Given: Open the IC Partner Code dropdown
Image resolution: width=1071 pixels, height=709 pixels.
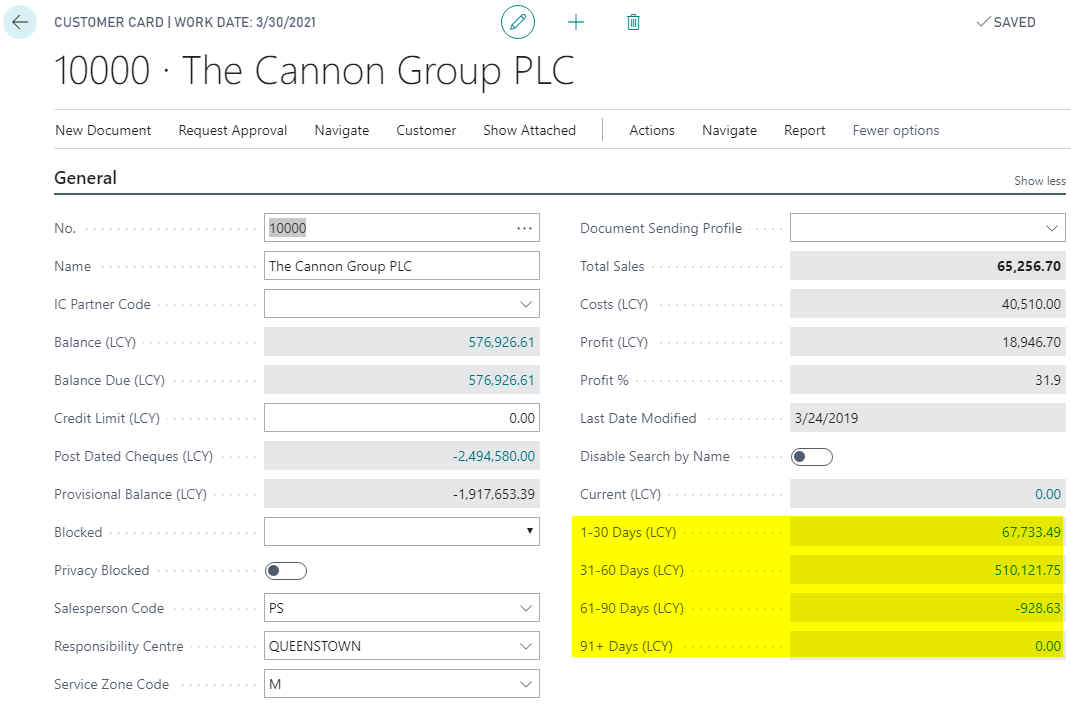Looking at the screenshot, I should click(x=526, y=304).
